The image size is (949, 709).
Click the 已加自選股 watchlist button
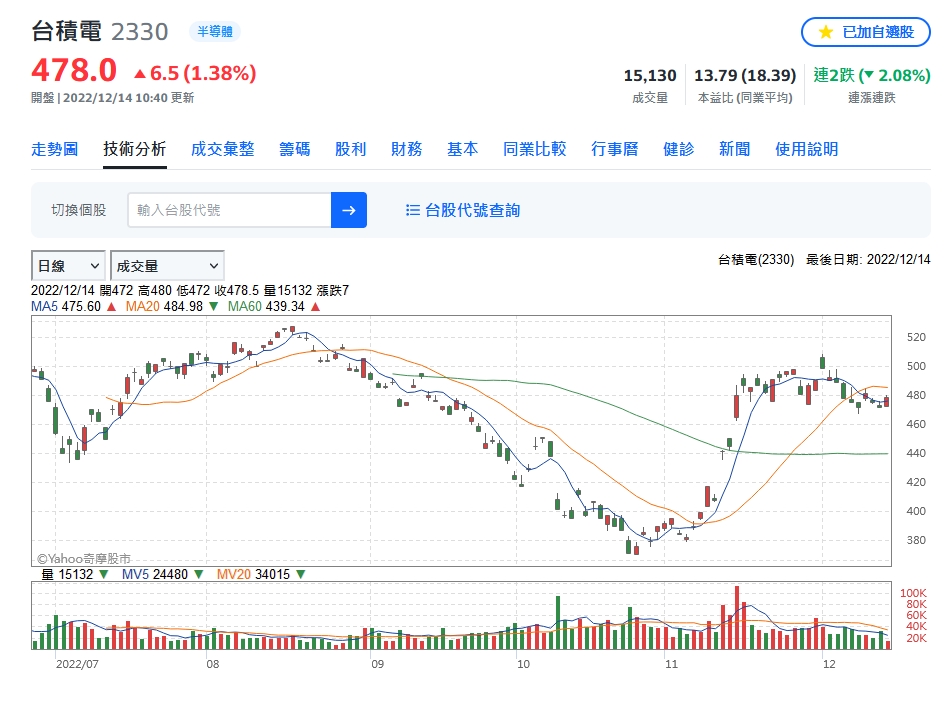pyautogui.click(x=865, y=32)
